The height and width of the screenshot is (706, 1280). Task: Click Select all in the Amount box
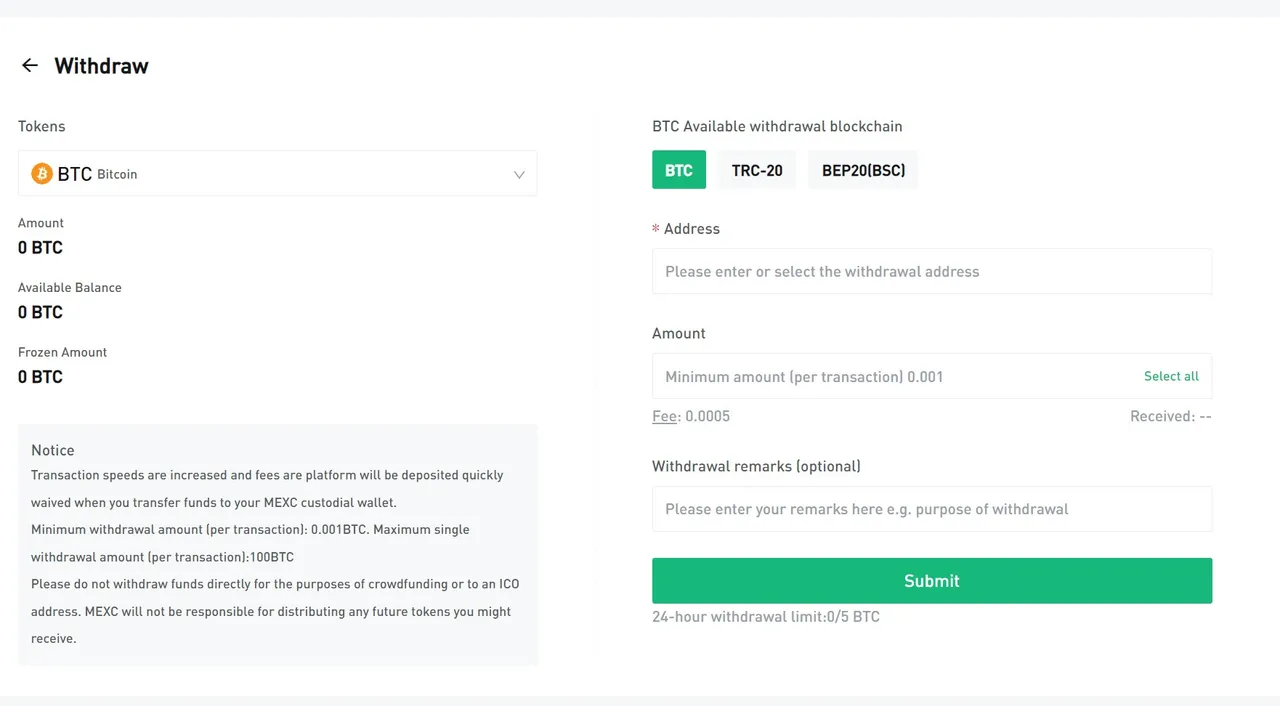point(1171,376)
